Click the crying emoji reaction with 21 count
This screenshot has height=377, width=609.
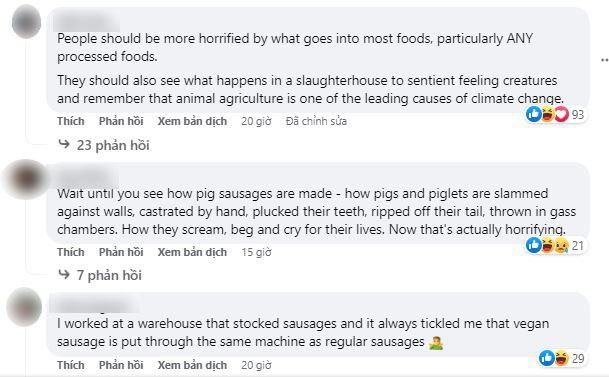pos(561,245)
